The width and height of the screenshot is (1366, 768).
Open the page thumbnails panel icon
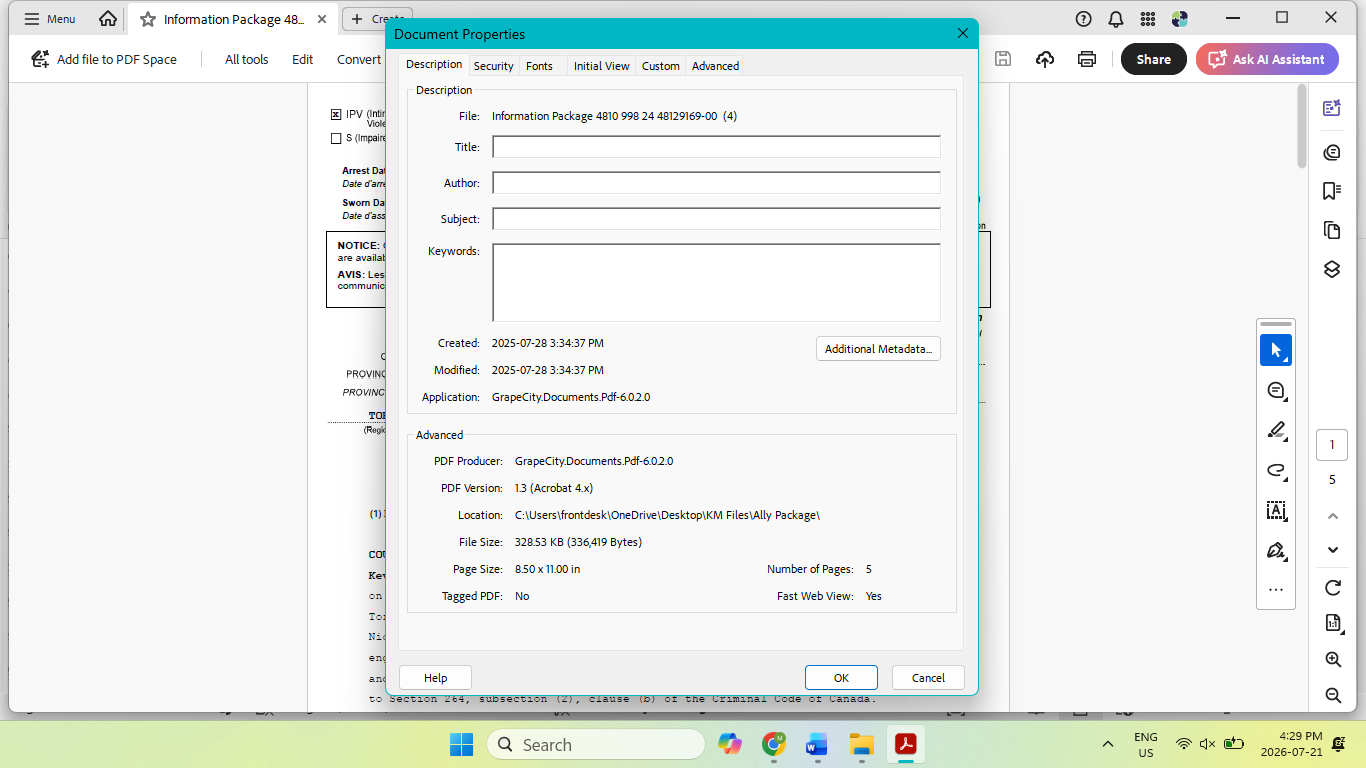[1332, 230]
